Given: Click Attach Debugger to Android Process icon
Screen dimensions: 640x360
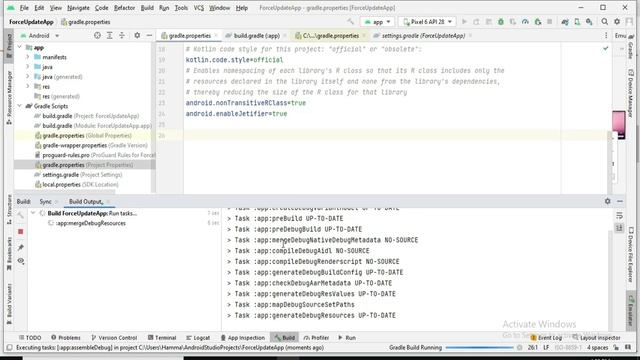Looking at the screenshot, I should tap(538, 22).
